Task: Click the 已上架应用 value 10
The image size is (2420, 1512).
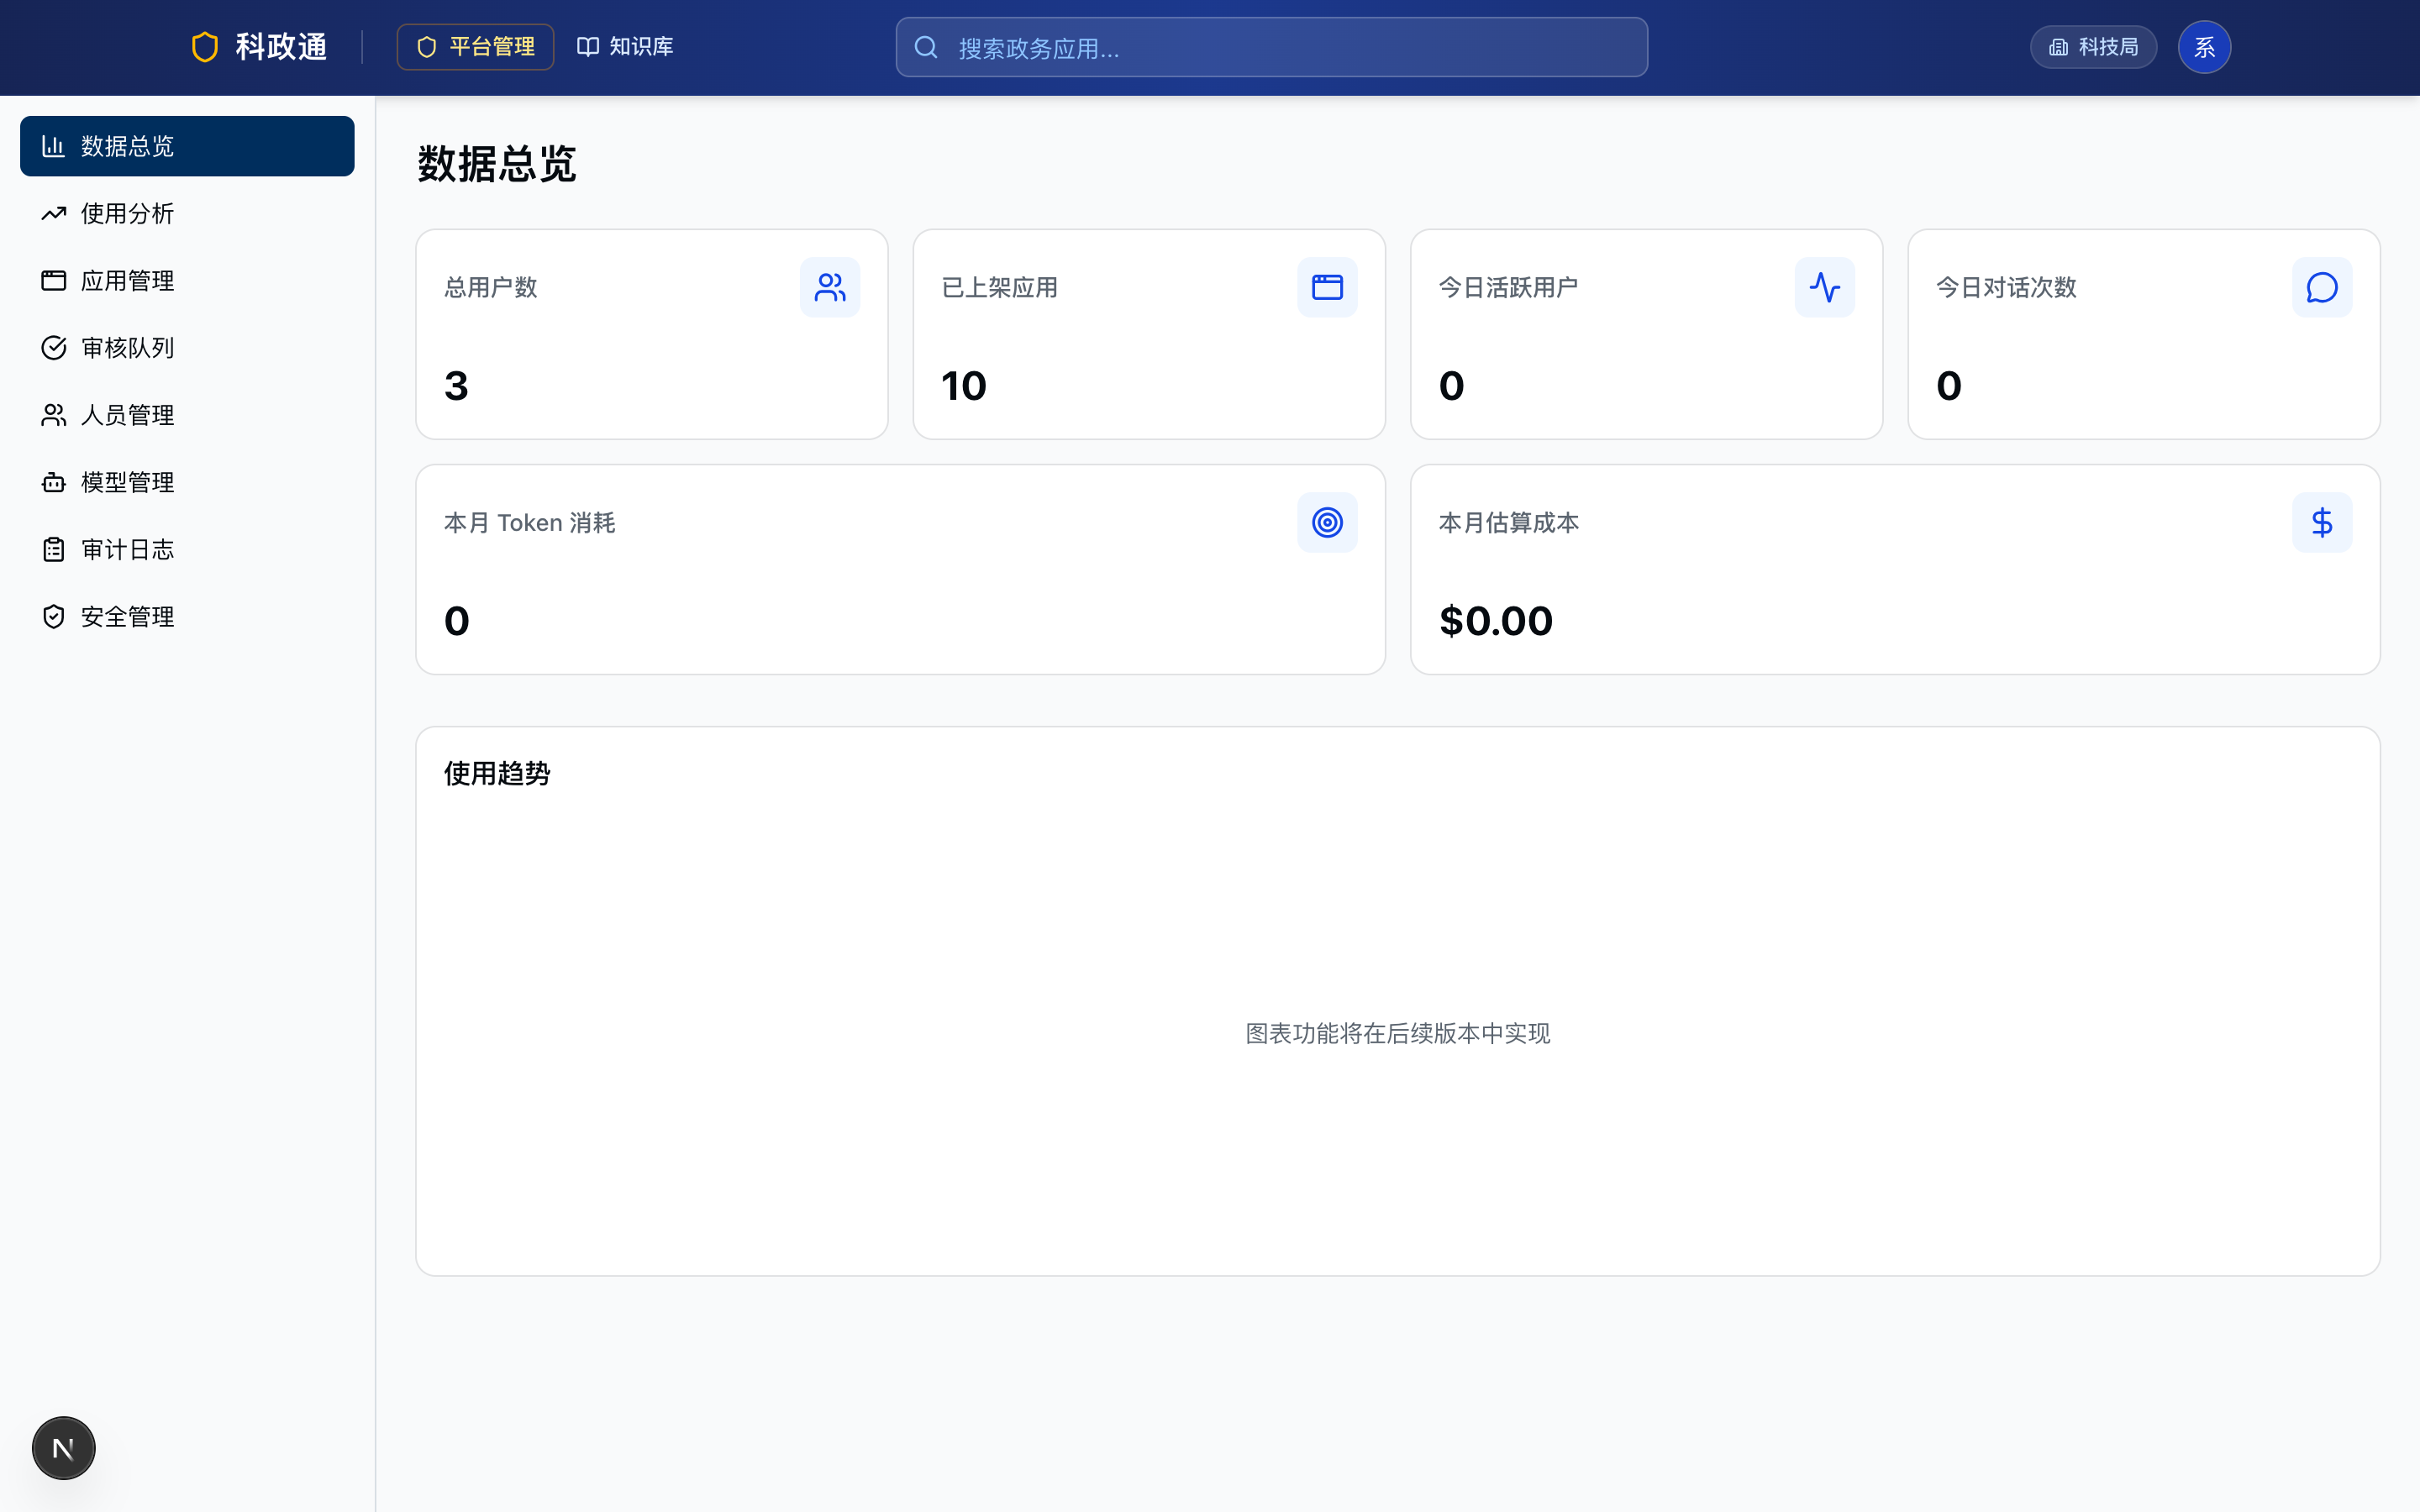Action: (964, 386)
